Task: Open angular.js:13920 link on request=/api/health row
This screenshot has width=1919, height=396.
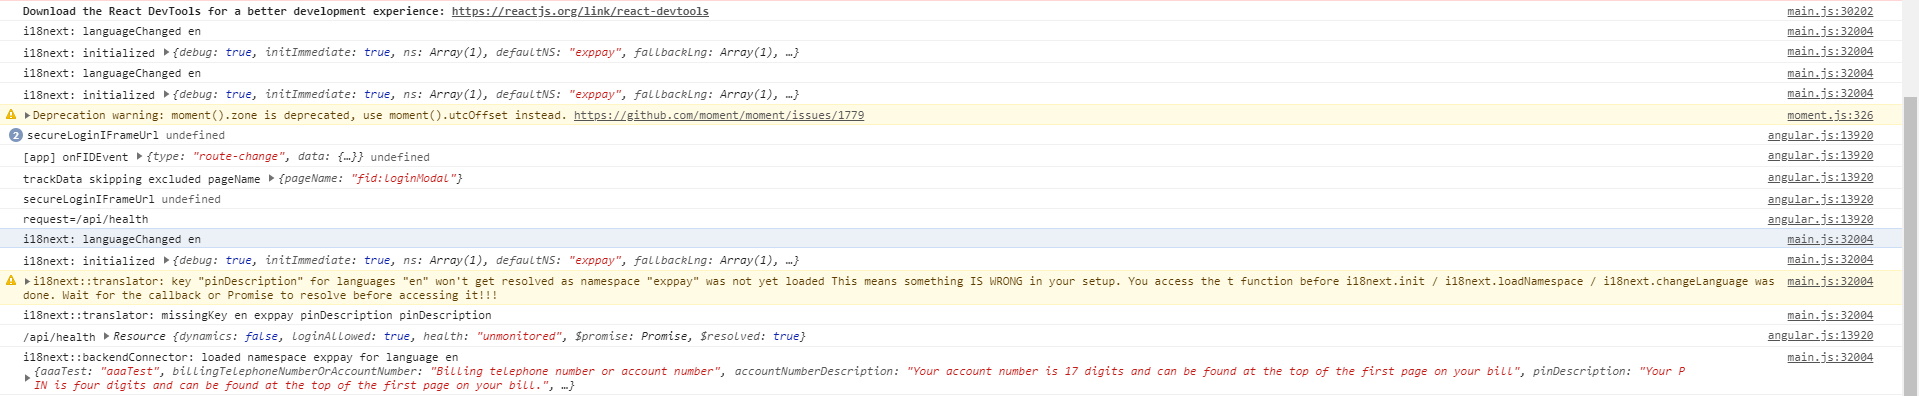Action: 1820,219
